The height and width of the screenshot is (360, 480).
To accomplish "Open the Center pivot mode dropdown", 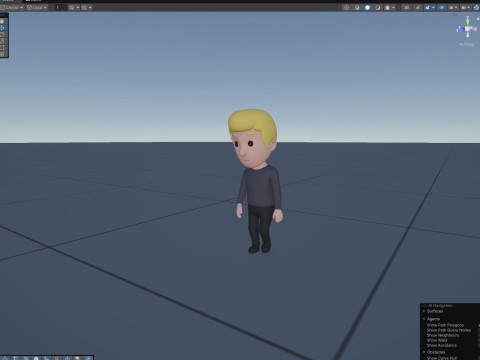I will click(12, 7).
